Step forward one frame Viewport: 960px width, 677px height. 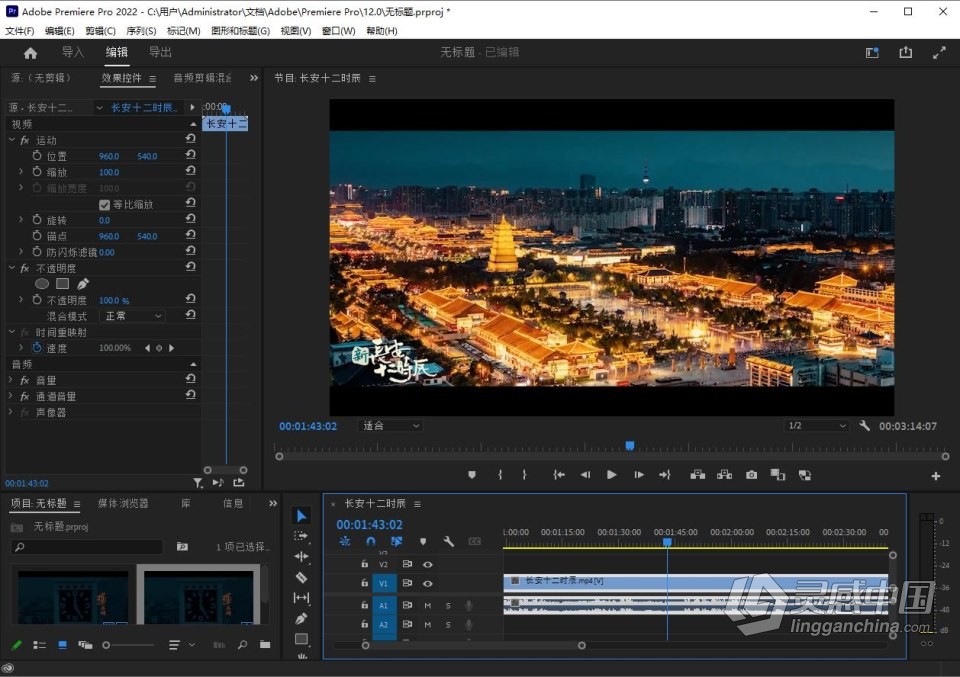coord(639,475)
